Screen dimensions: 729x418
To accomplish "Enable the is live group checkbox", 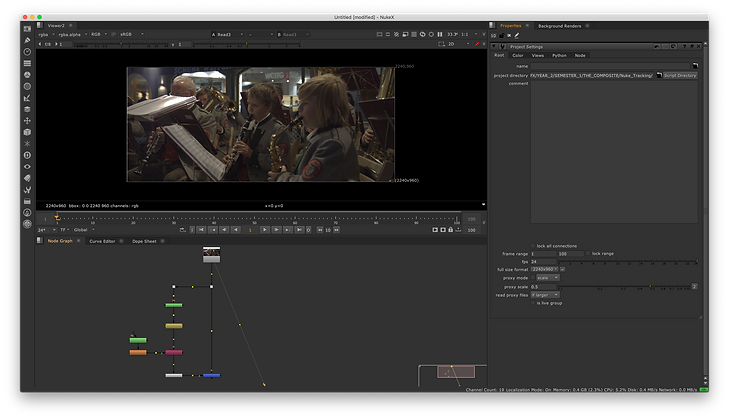I will click(x=533, y=303).
